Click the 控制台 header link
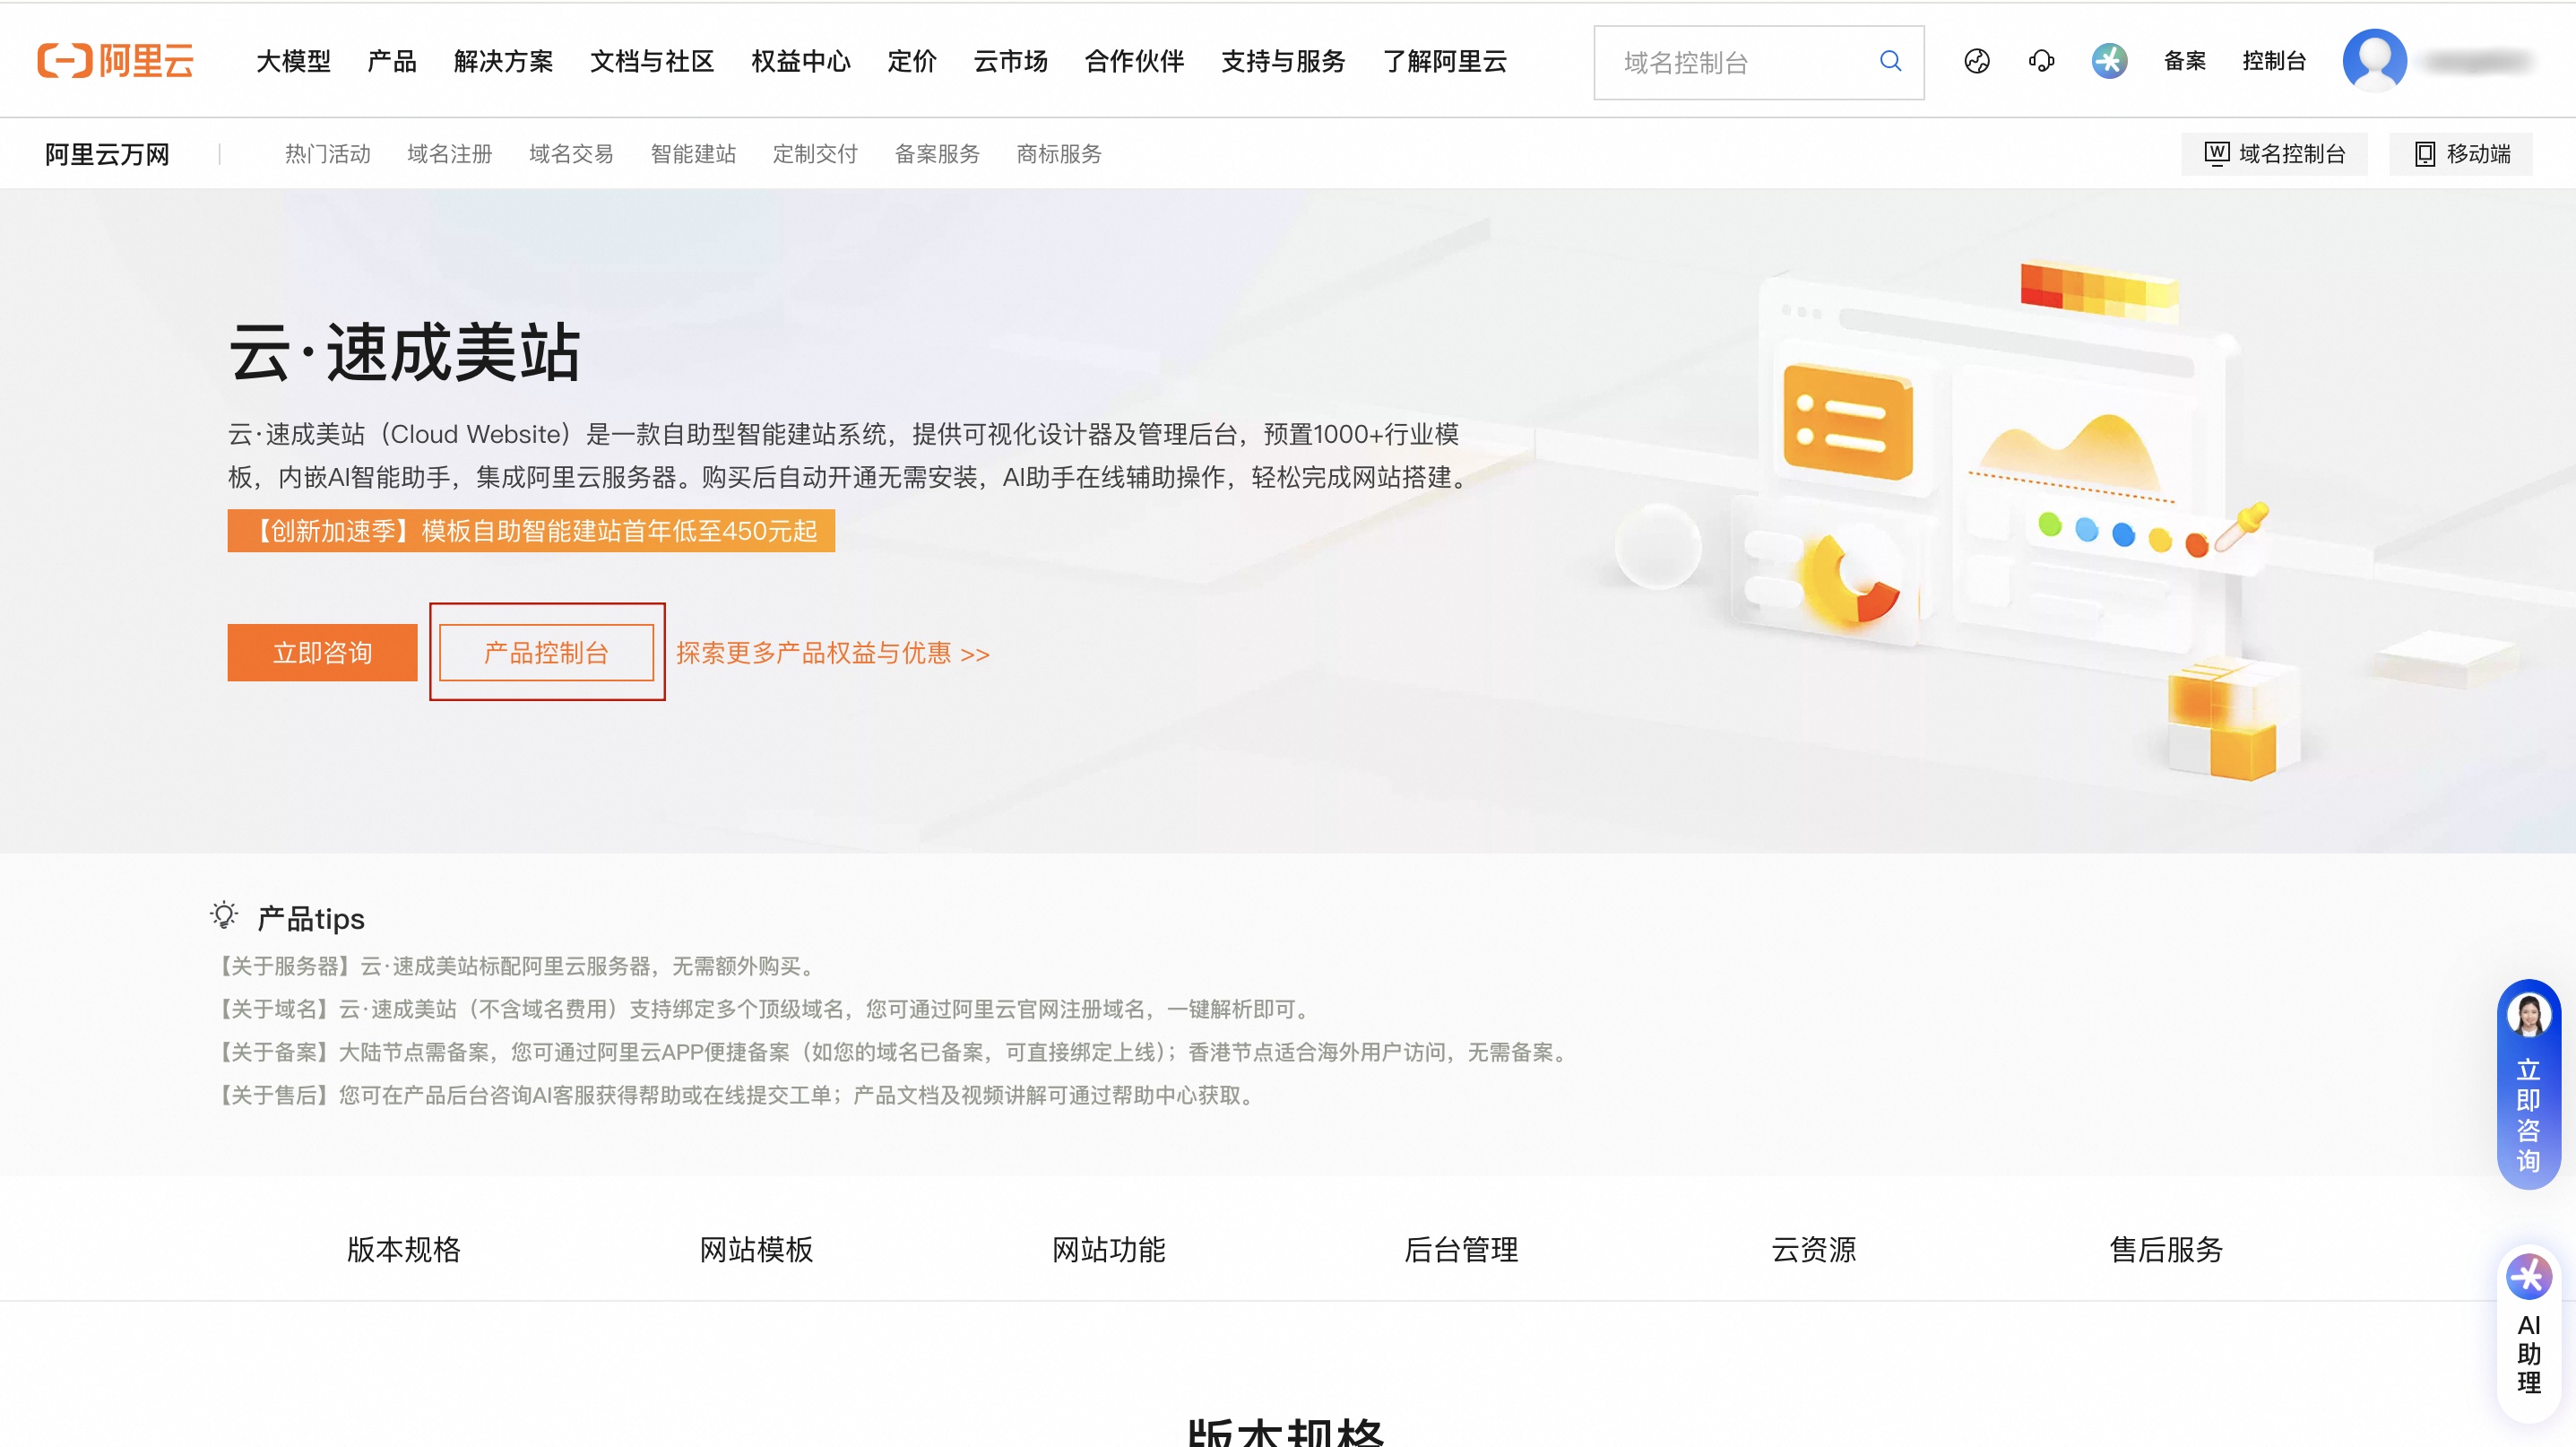This screenshot has height=1447, width=2576. [2274, 61]
